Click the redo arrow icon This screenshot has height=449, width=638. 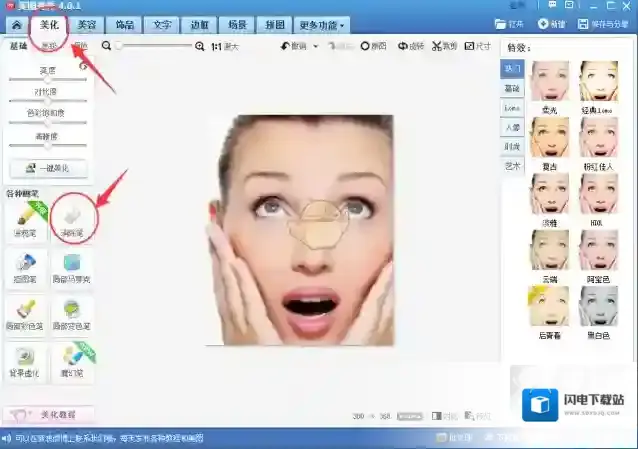(332, 46)
